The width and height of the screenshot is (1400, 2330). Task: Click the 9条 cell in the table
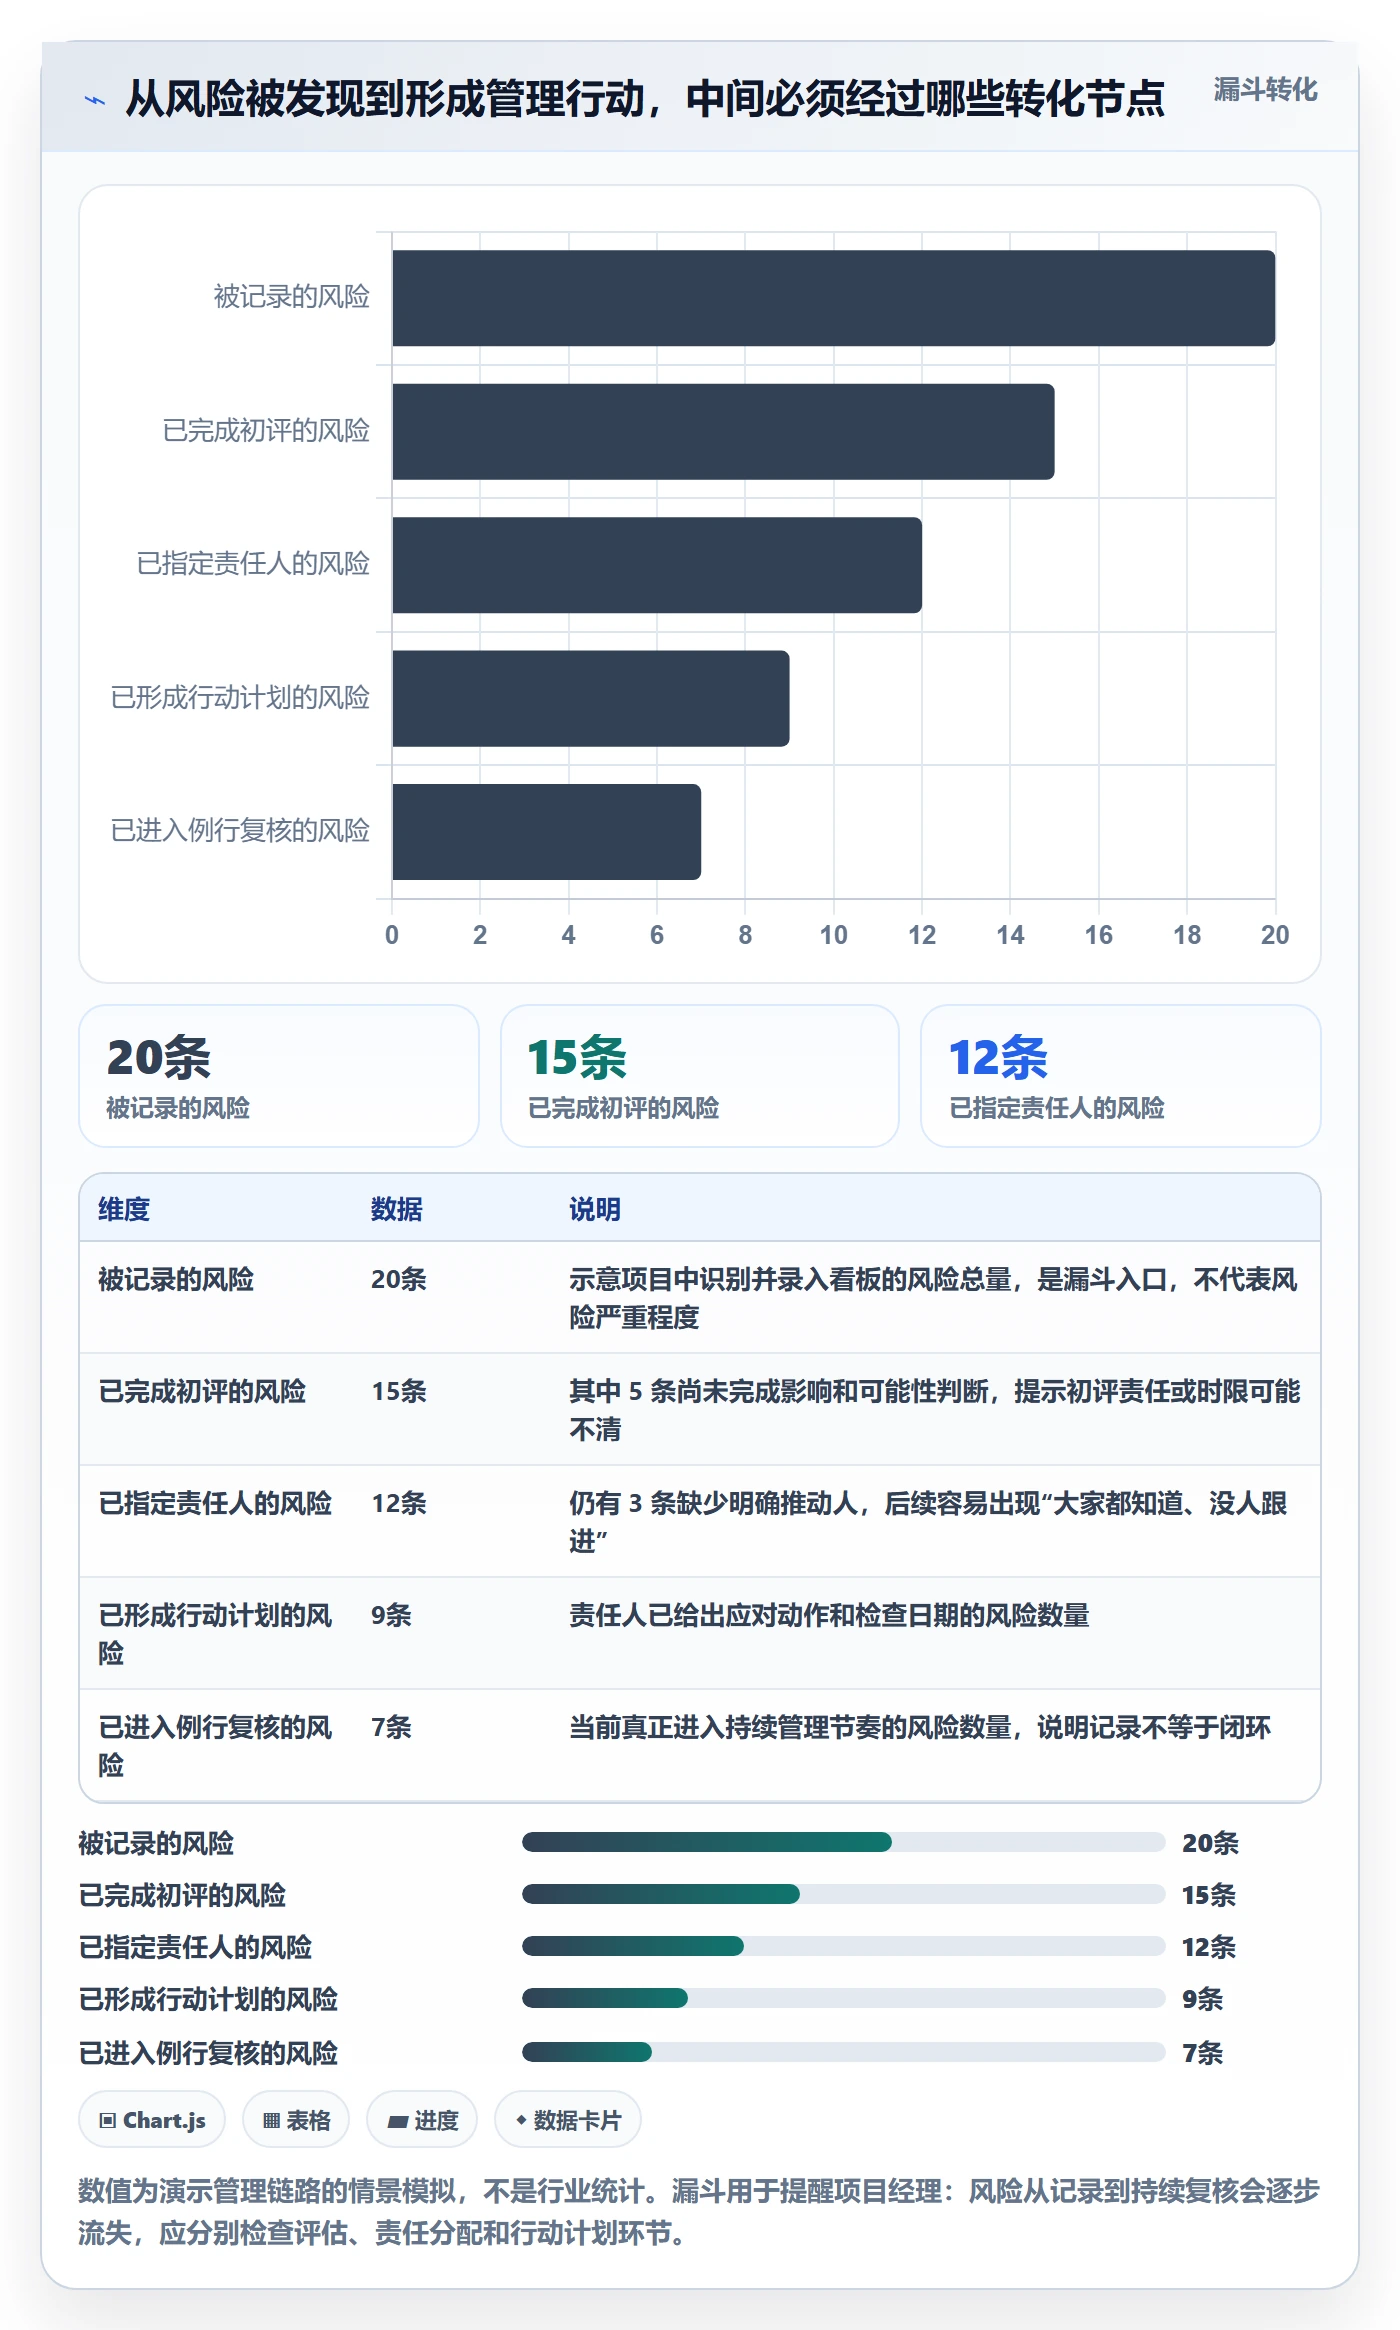click(x=391, y=1615)
